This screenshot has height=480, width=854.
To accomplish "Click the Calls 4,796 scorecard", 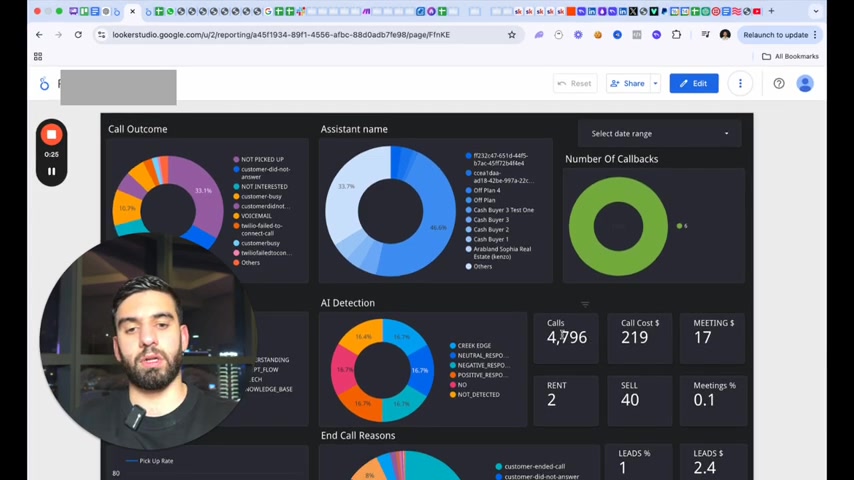I will pyautogui.click(x=566, y=338).
